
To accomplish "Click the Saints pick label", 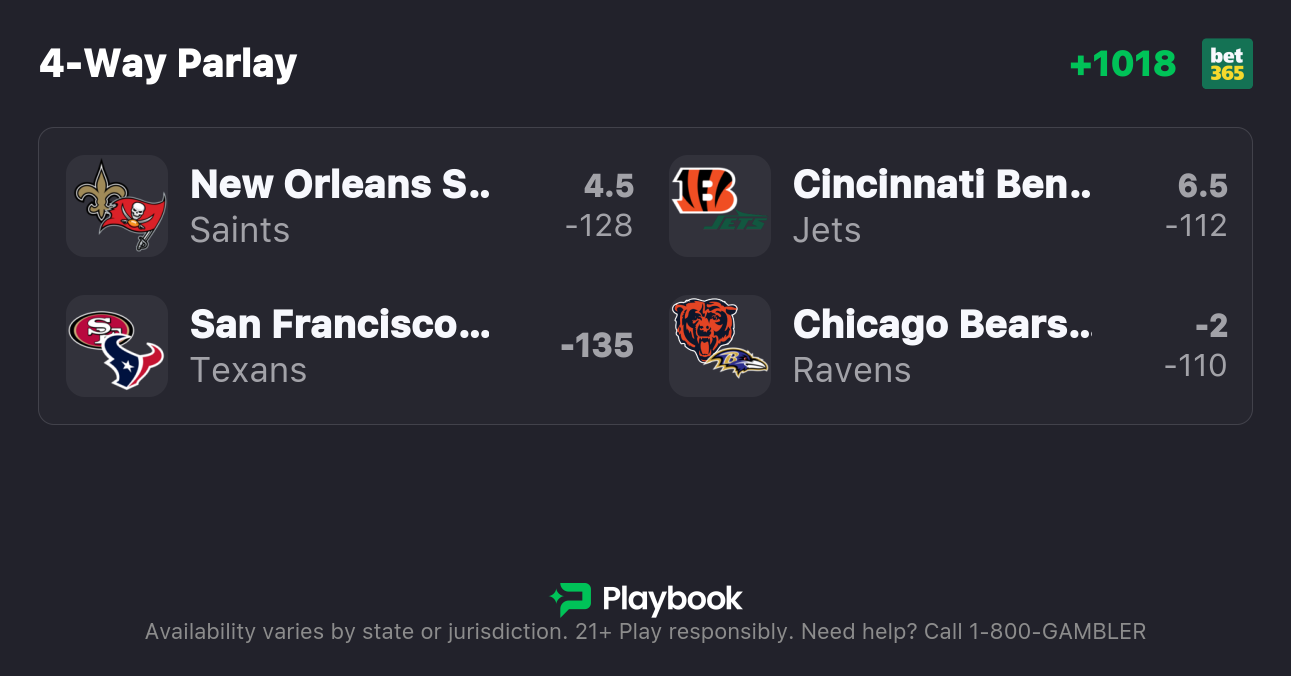I will pos(240,230).
